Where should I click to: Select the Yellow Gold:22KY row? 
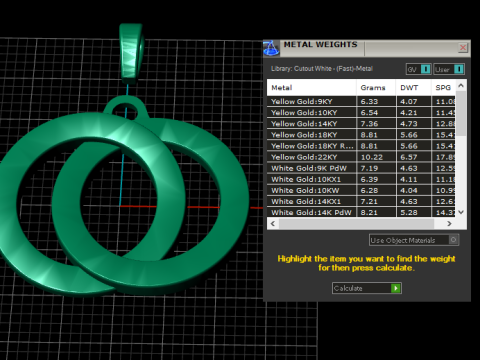361,157
